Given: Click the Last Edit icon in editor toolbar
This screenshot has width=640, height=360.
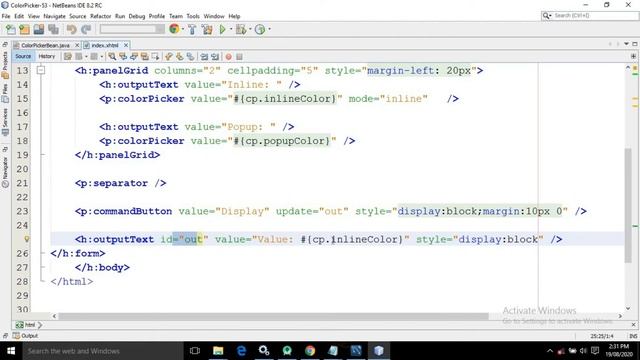Looking at the screenshot, I should (68, 57).
